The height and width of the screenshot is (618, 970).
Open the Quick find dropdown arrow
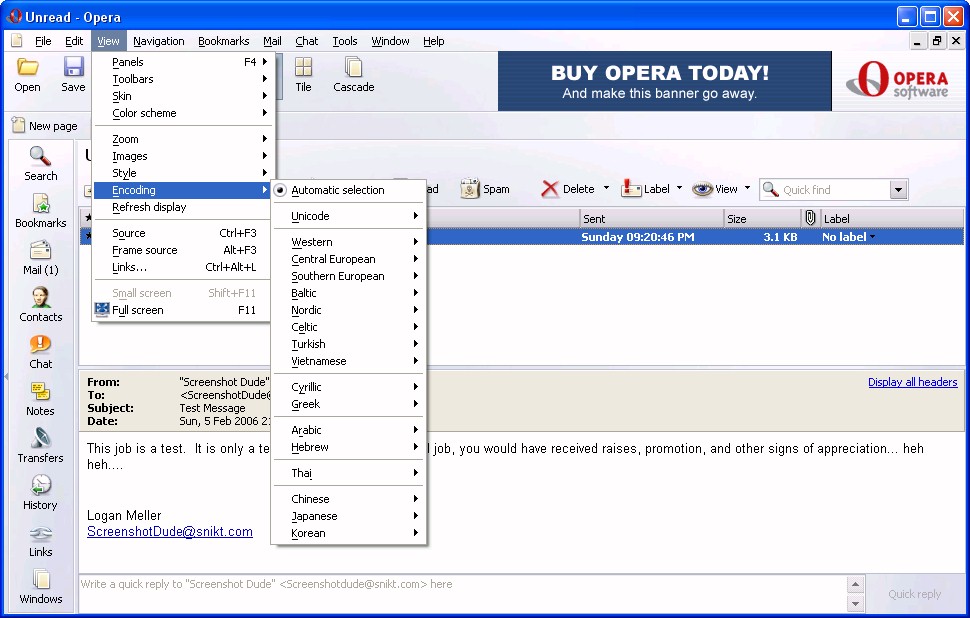898,190
